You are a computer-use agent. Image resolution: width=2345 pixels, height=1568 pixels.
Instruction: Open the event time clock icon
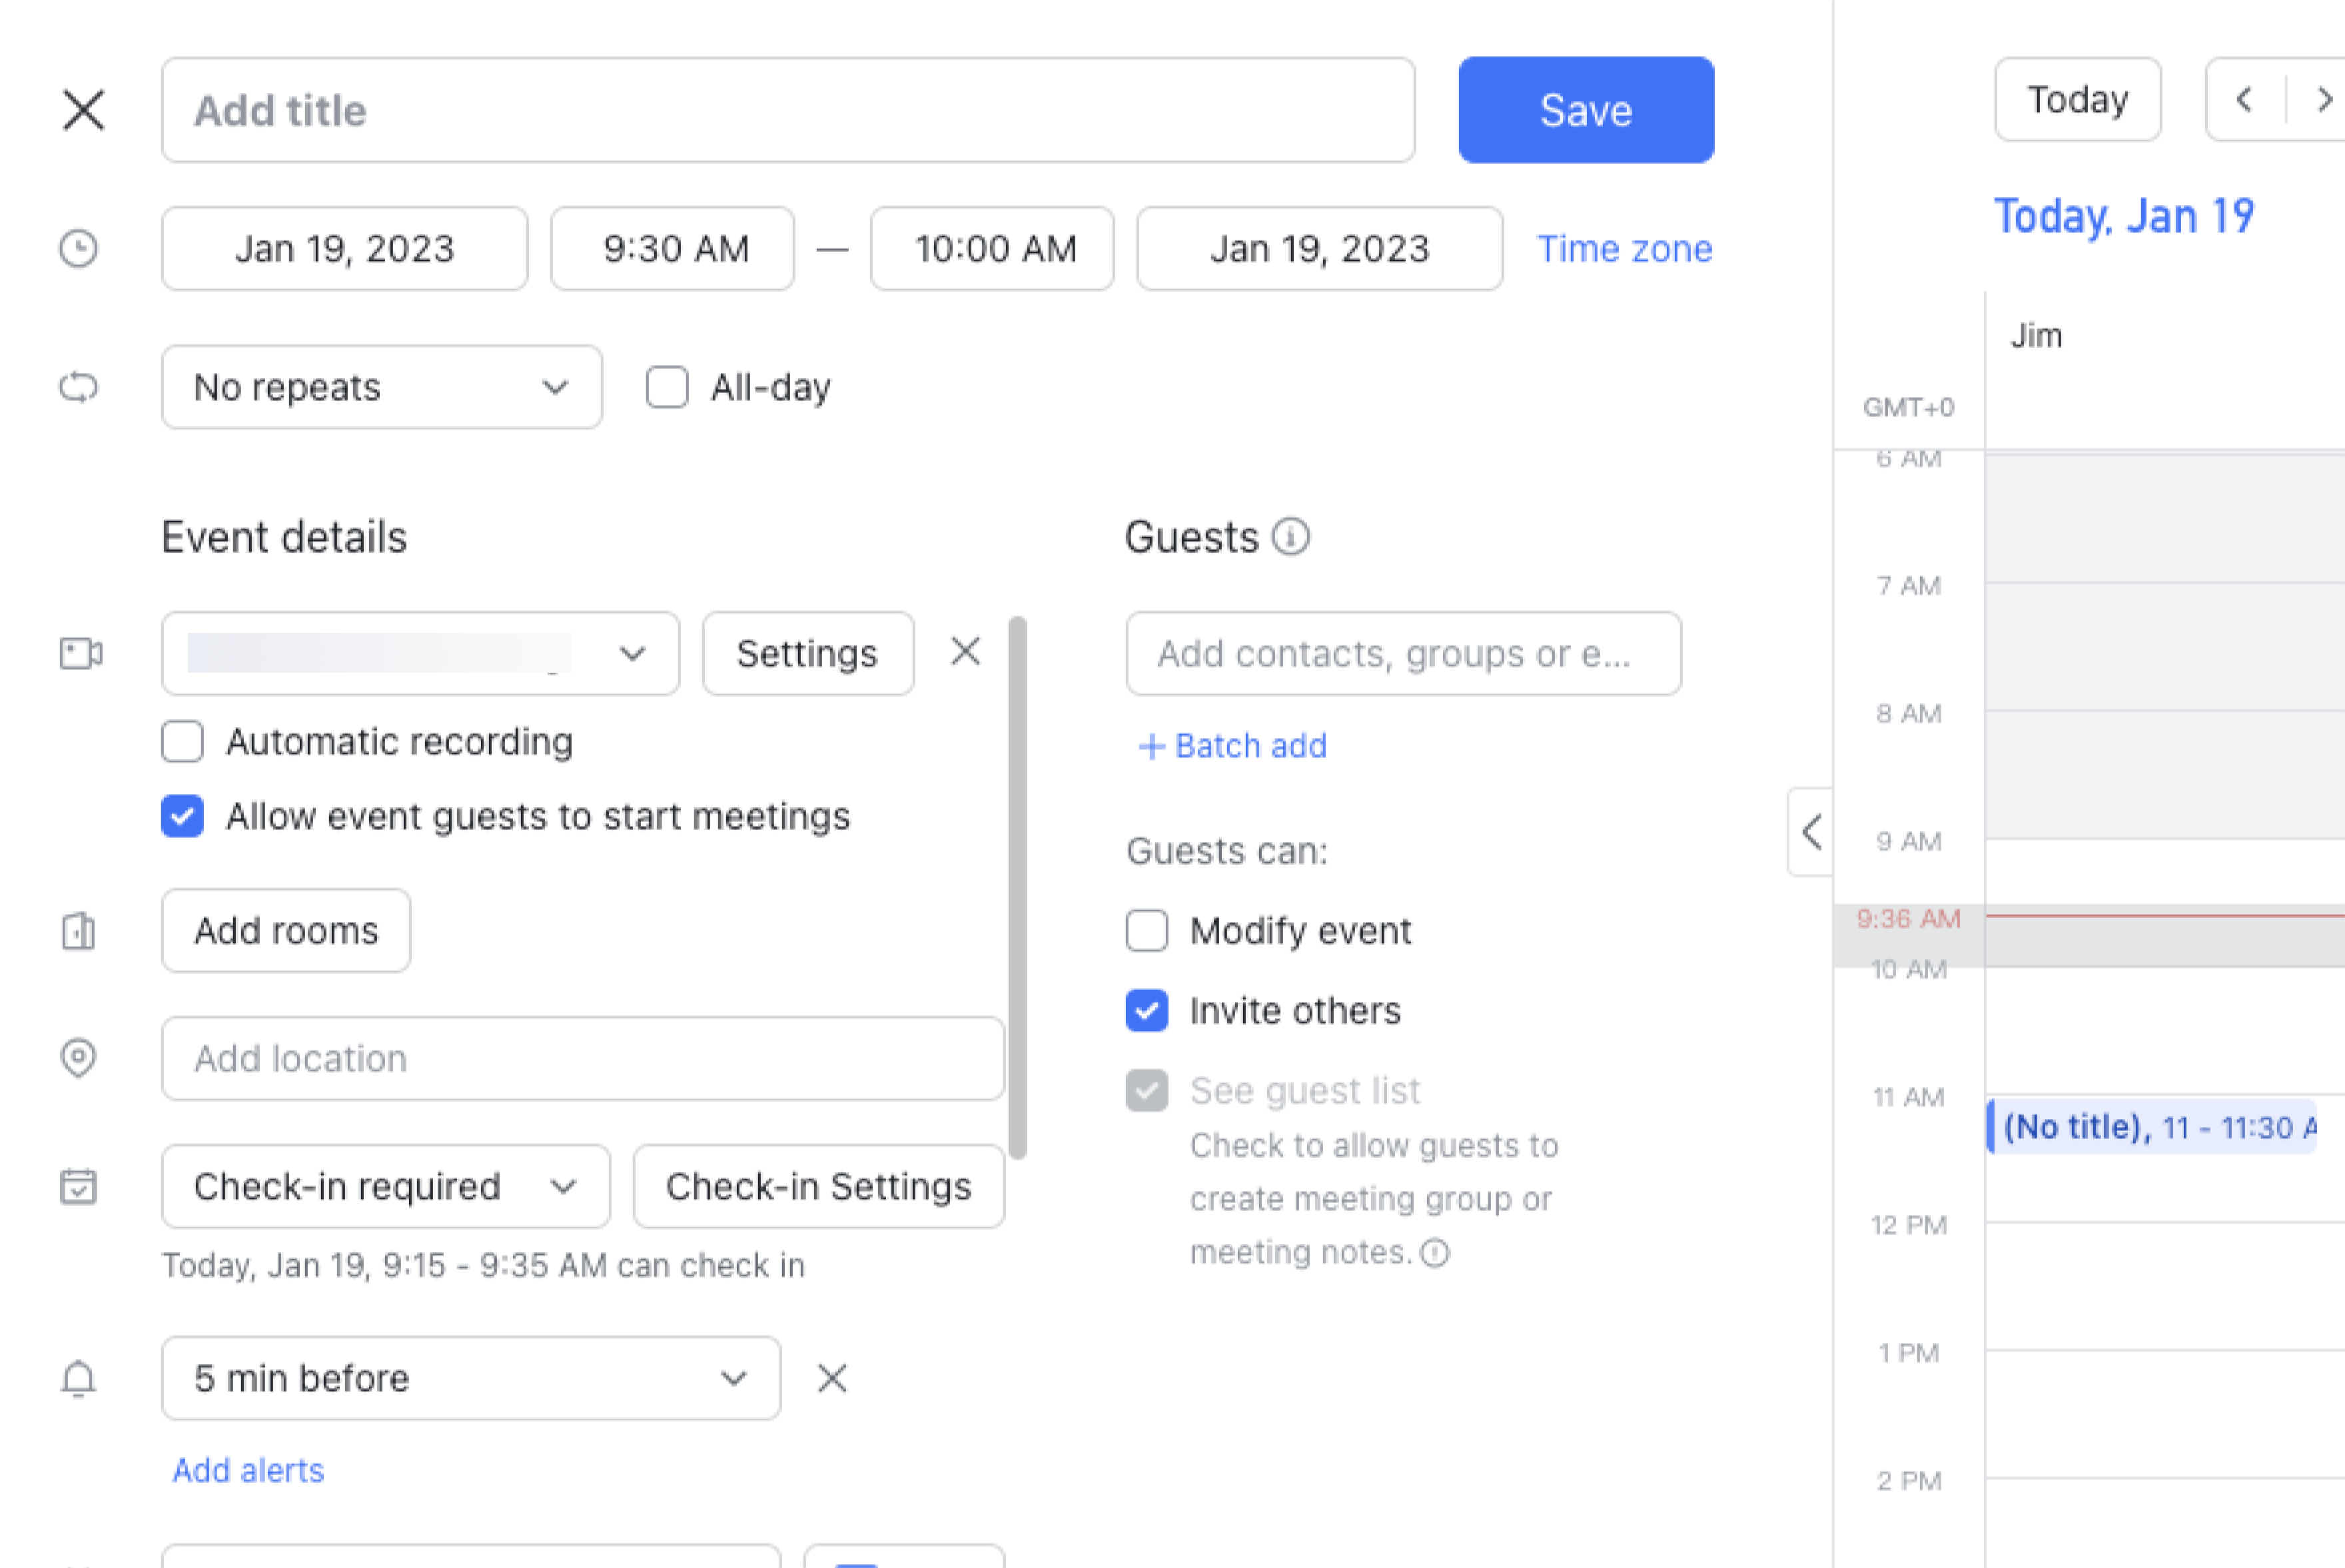80,248
